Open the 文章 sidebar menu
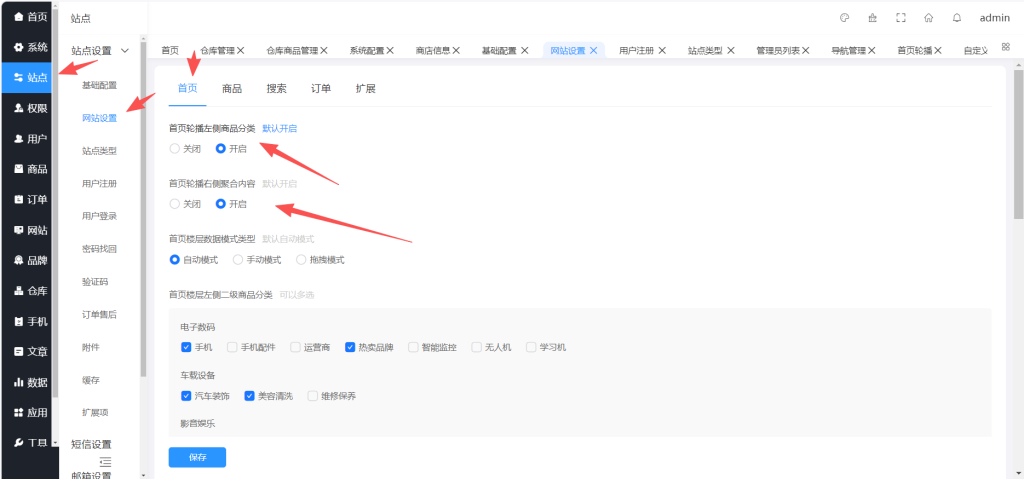Viewport: 1024px width, 479px height. 29,352
